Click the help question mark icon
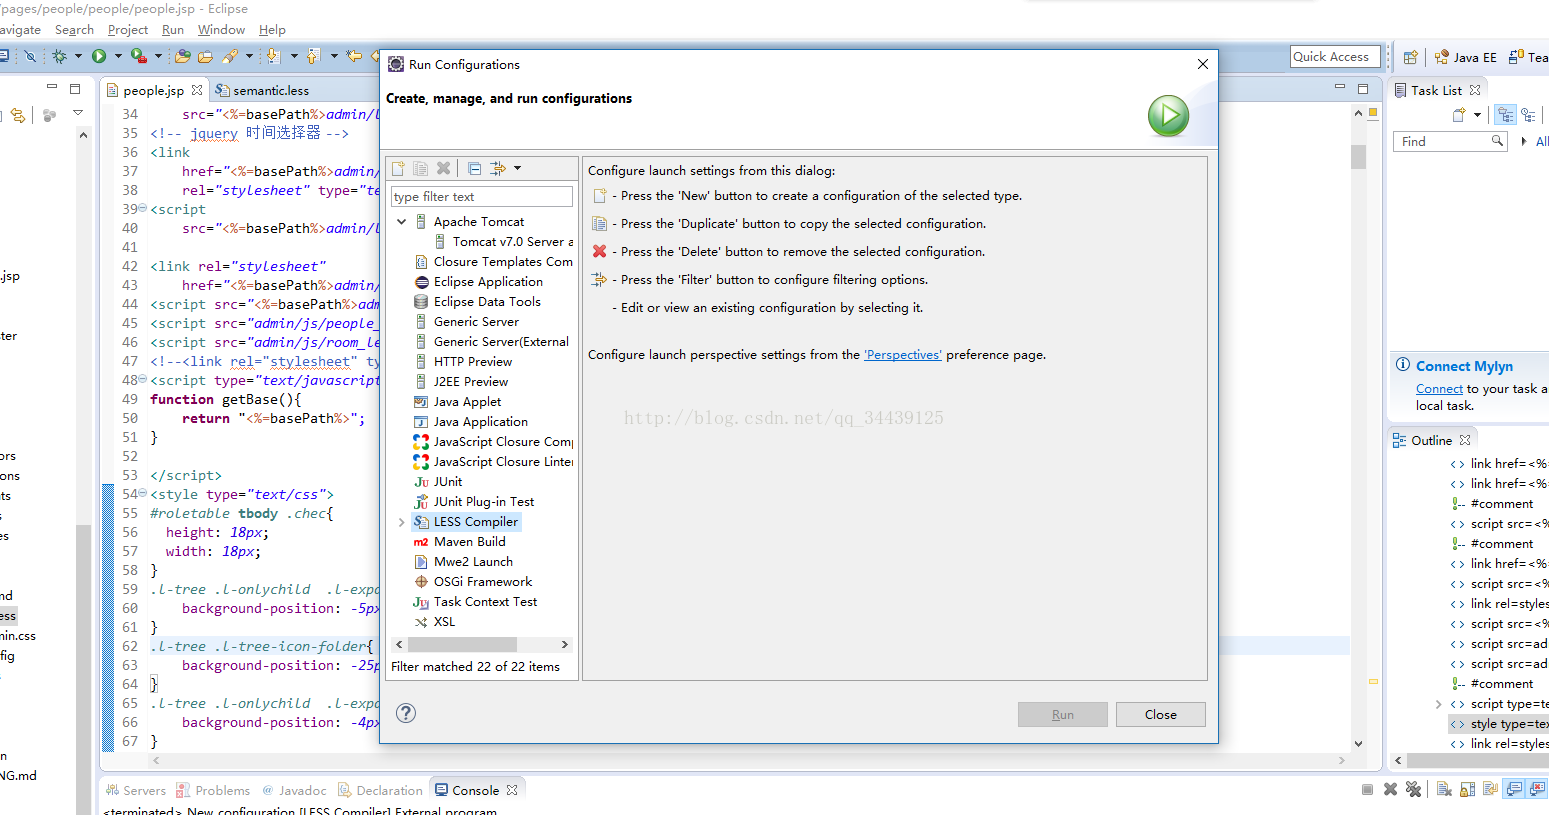1549x815 pixels. coord(406,713)
